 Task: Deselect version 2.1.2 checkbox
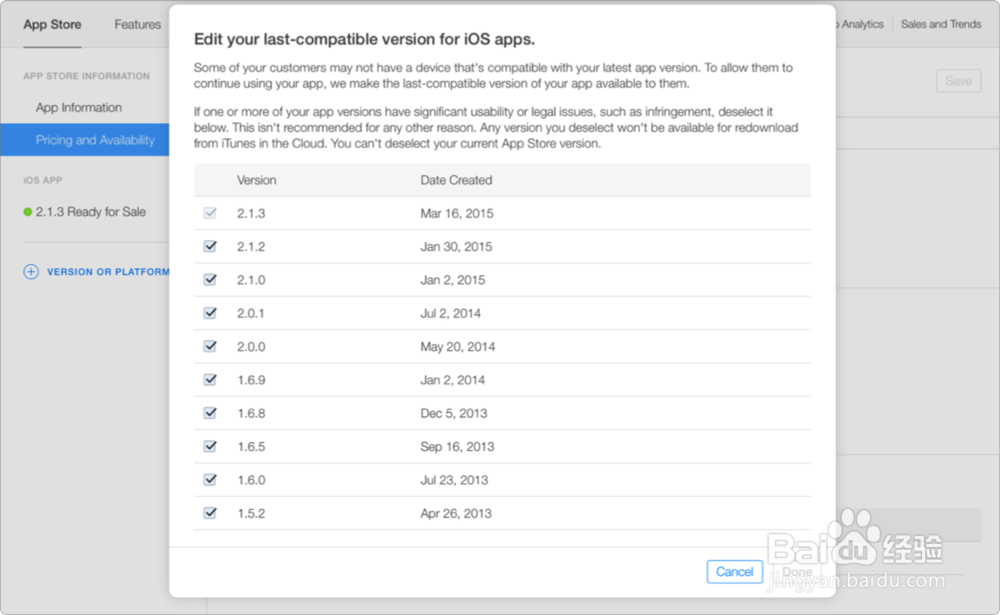click(x=210, y=246)
